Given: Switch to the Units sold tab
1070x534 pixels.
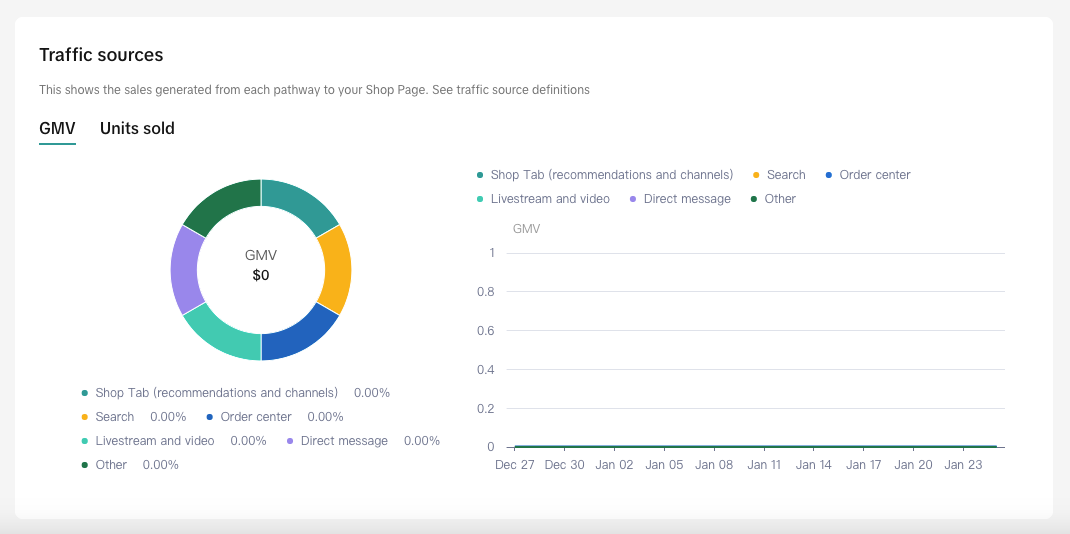Looking at the screenshot, I should (x=137, y=128).
